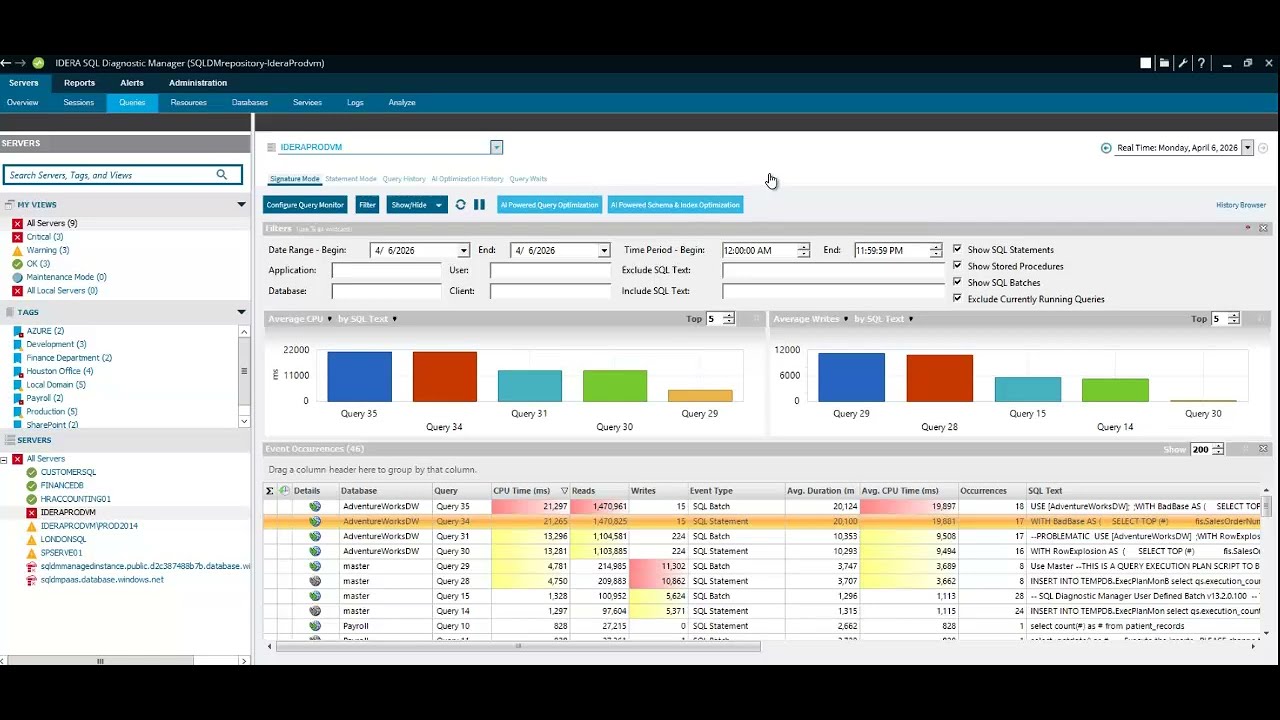Open the Date Range End date dropdown
1280x720 pixels.
coord(603,251)
